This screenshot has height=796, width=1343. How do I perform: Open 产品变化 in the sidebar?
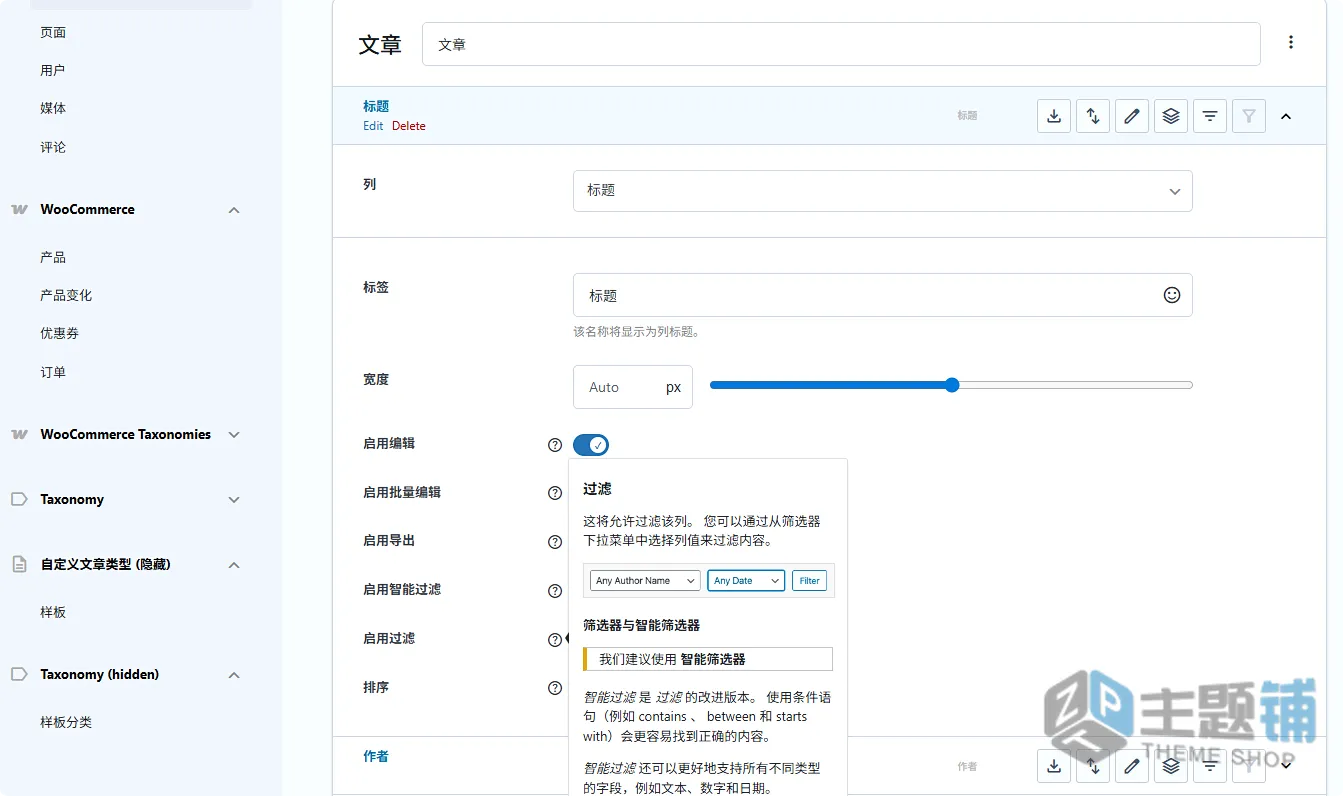[x=66, y=295]
